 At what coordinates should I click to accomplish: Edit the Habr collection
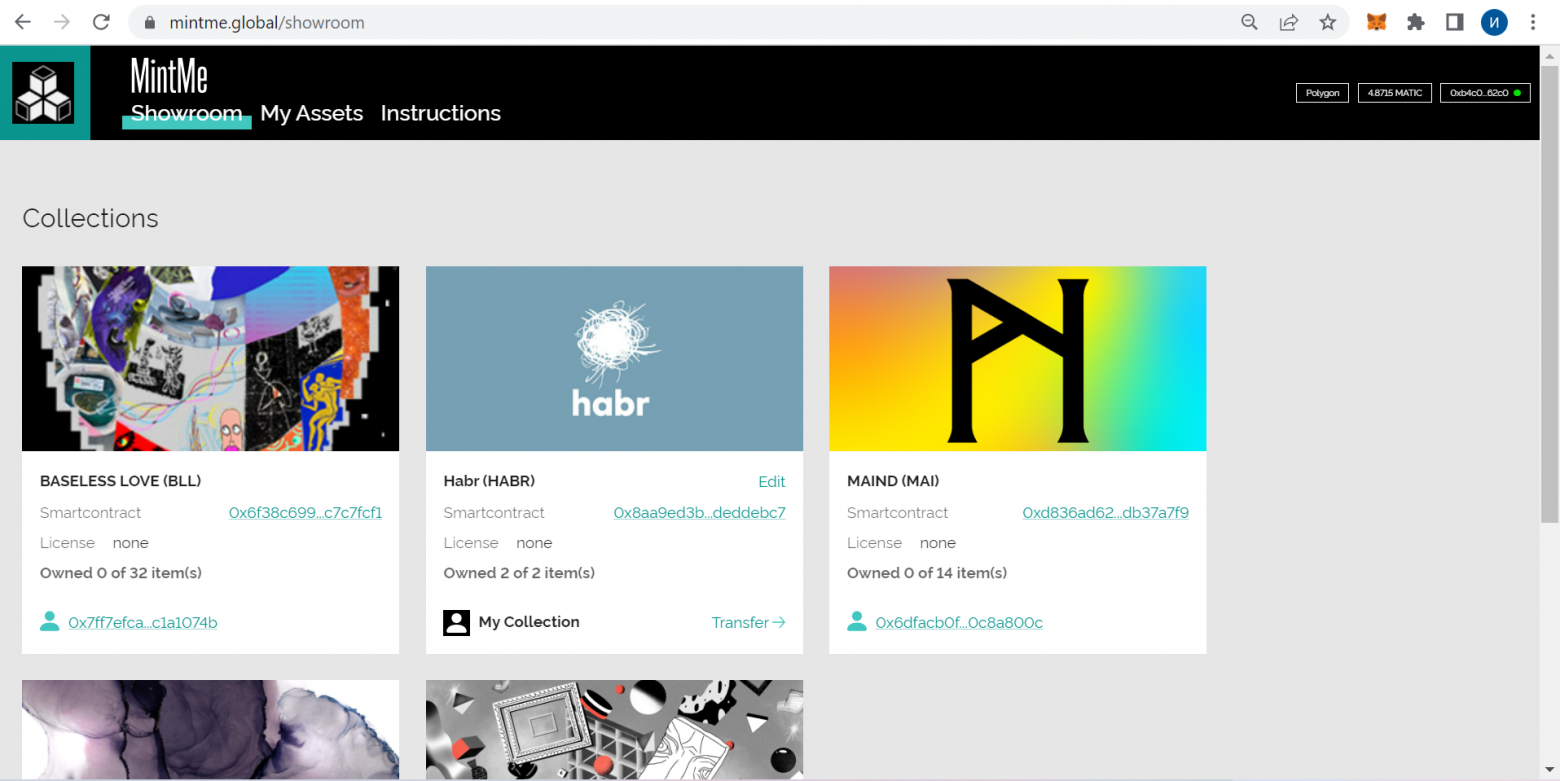(x=772, y=482)
